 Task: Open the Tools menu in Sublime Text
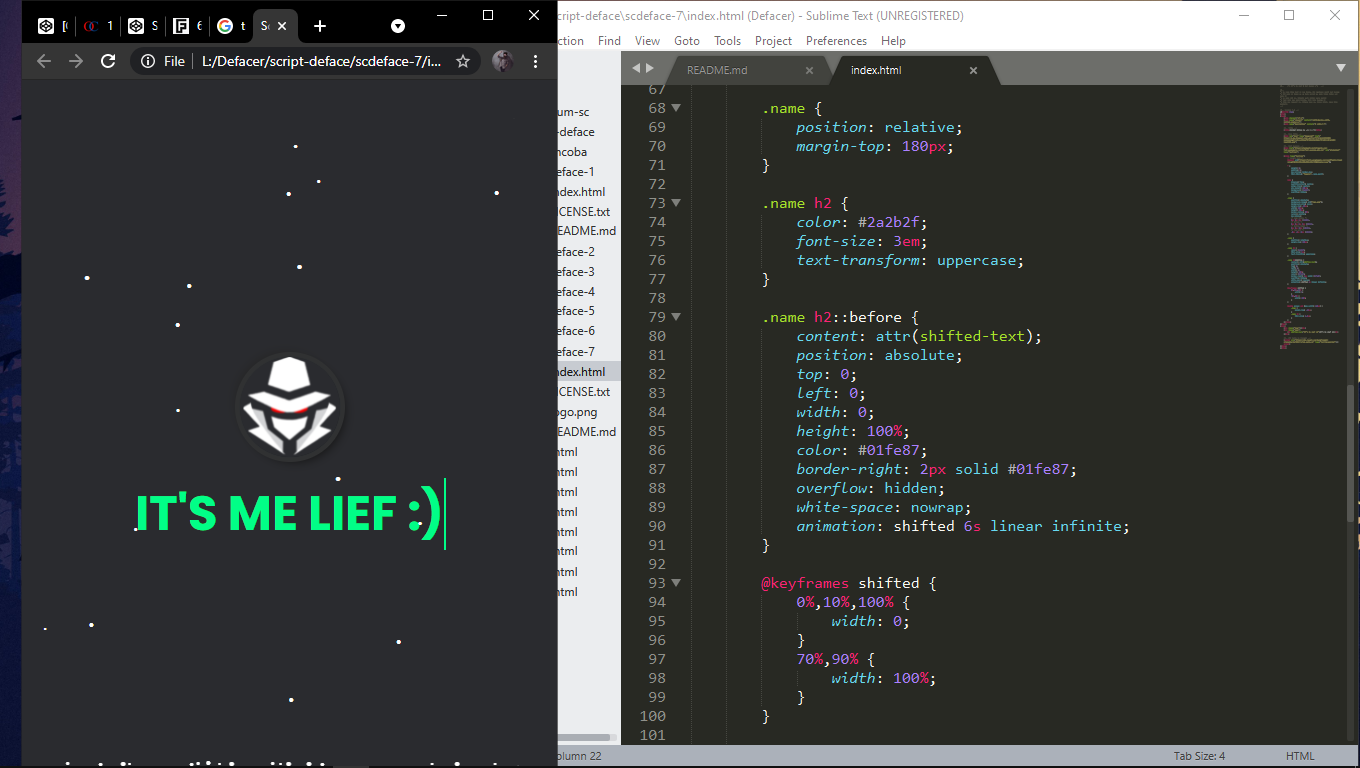[x=727, y=41]
